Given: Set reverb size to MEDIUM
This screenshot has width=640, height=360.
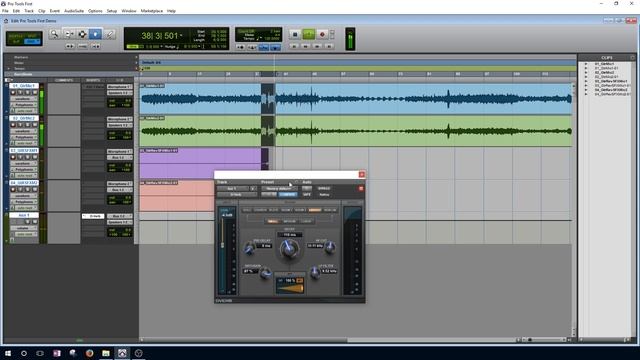Looking at the screenshot, I should pyautogui.click(x=289, y=221).
